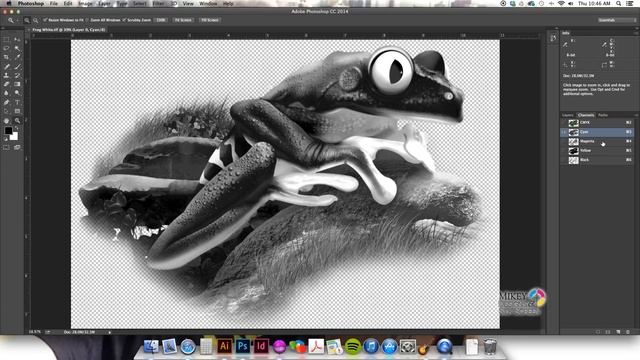
Task: Select the Quick Selection wand tool
Action: [17, 48]
